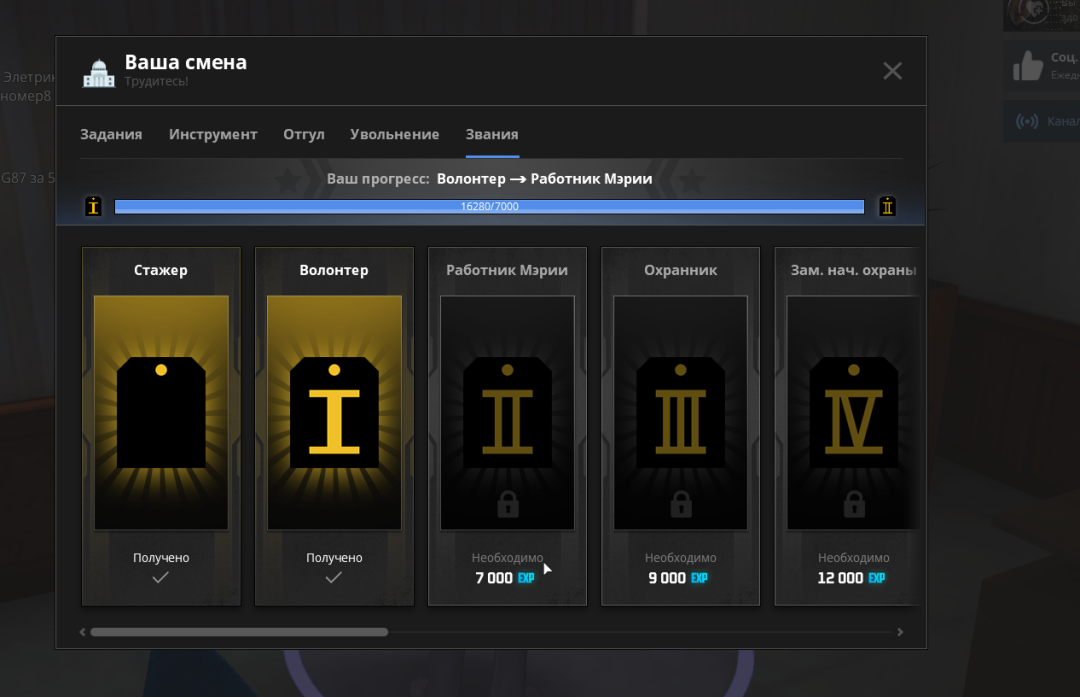Switch to the Инструмент tab
The image size is (1080, 697).
(x=213, y=134)
